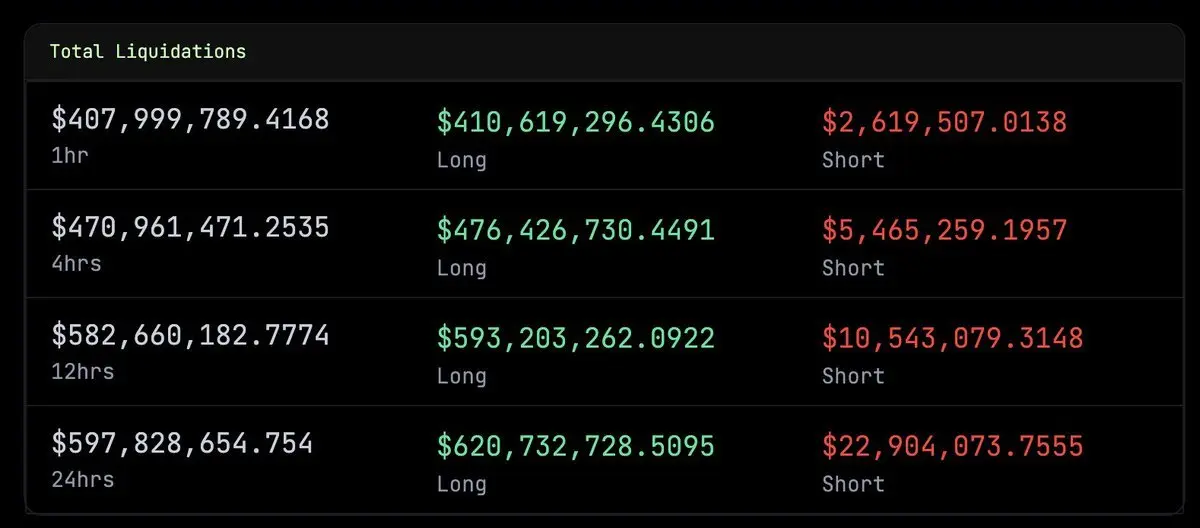Click the 24hrs timeframe label
1200x528 pixels.
click(83, 479)
